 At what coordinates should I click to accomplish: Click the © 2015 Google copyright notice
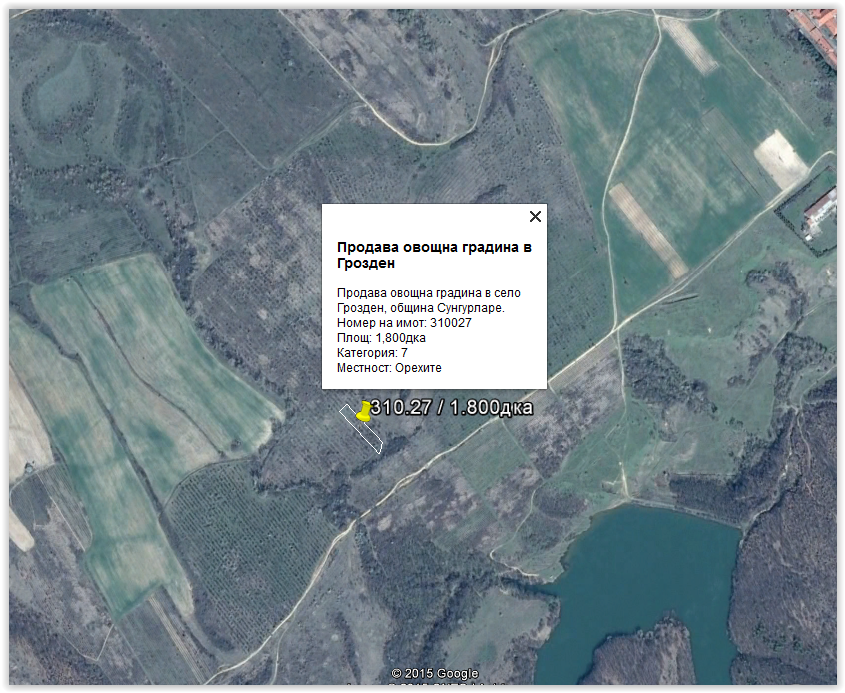[434, 673]
